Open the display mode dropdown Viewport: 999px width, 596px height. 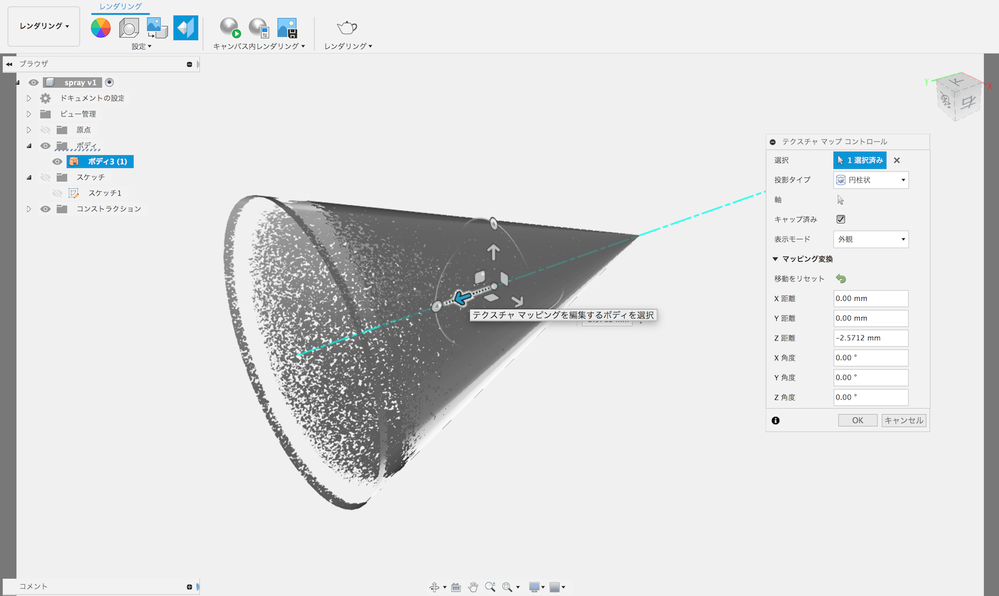(x=871, y=239)
